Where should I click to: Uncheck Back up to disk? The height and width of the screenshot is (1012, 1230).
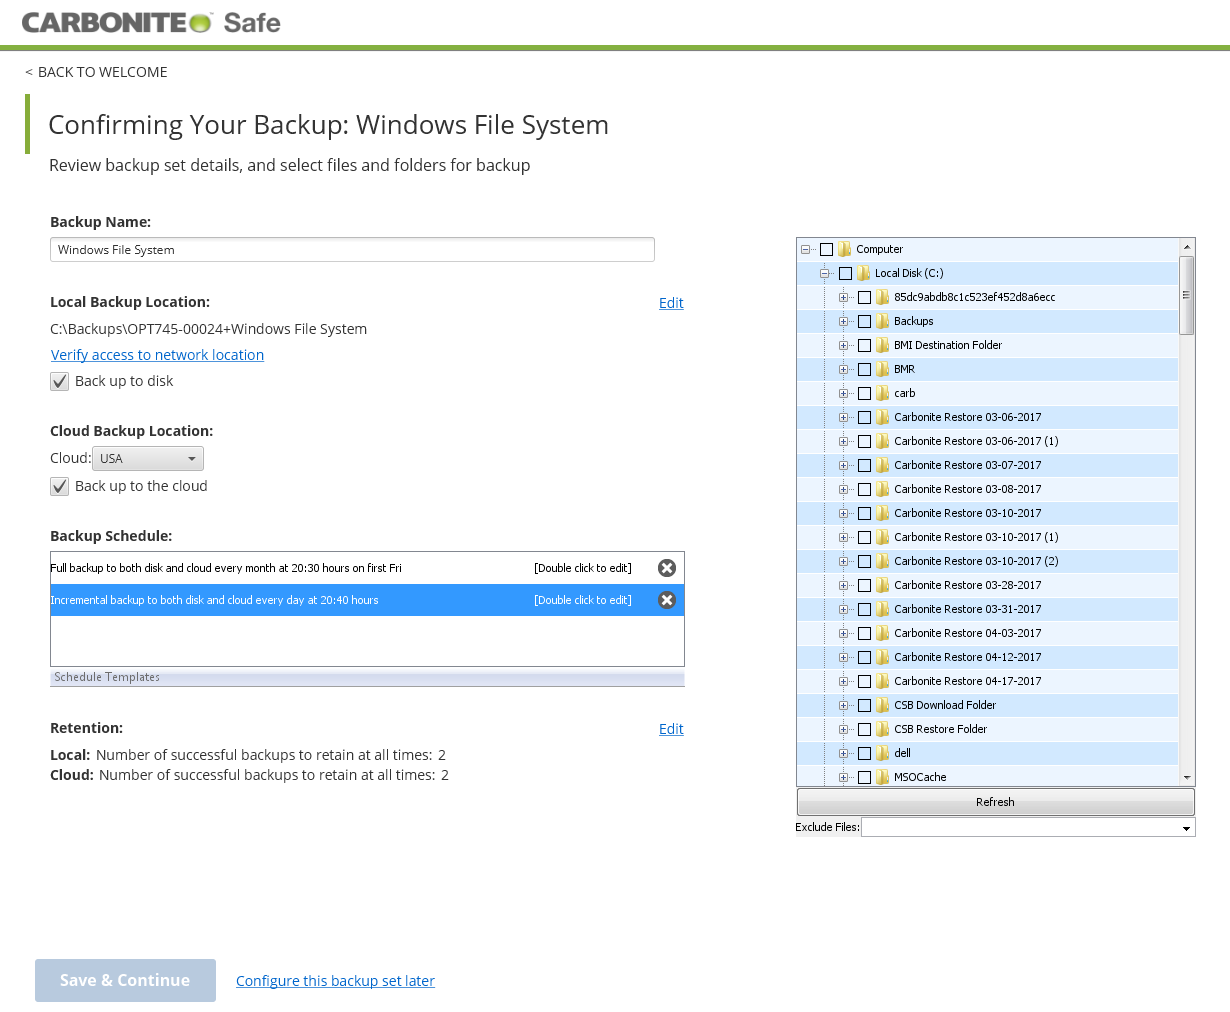coord(59,381)
